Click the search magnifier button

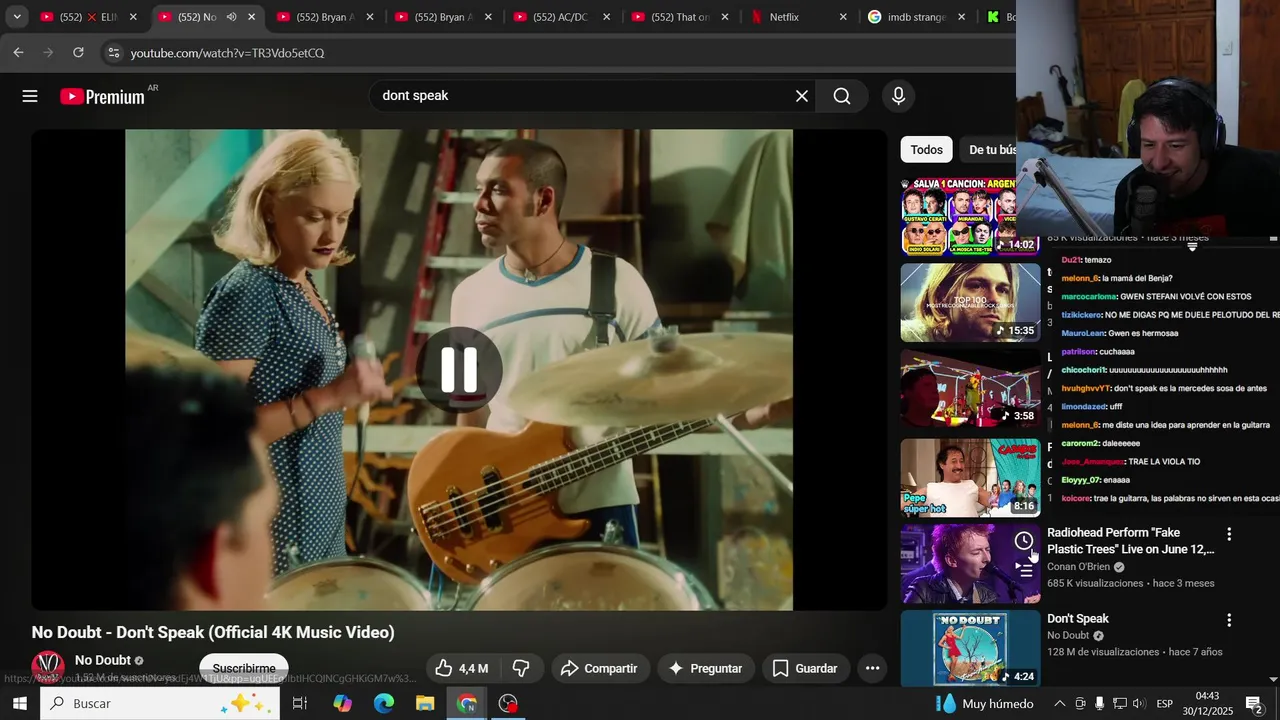842,96
